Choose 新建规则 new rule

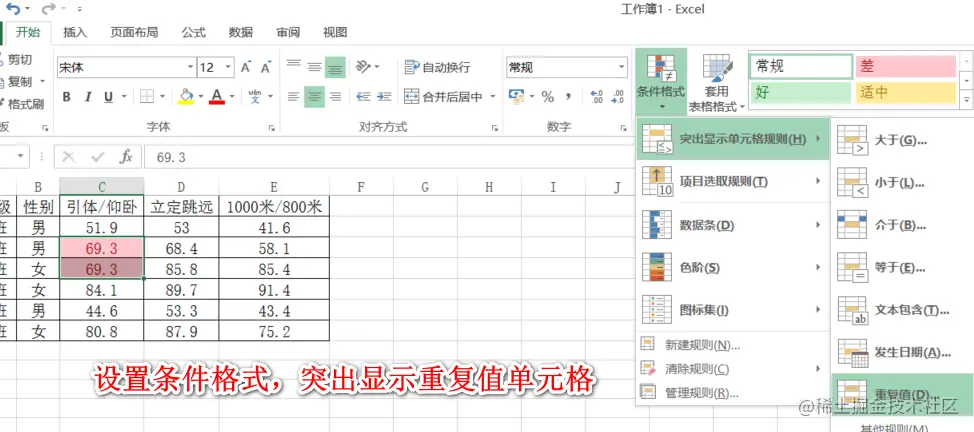coord(733,345)
